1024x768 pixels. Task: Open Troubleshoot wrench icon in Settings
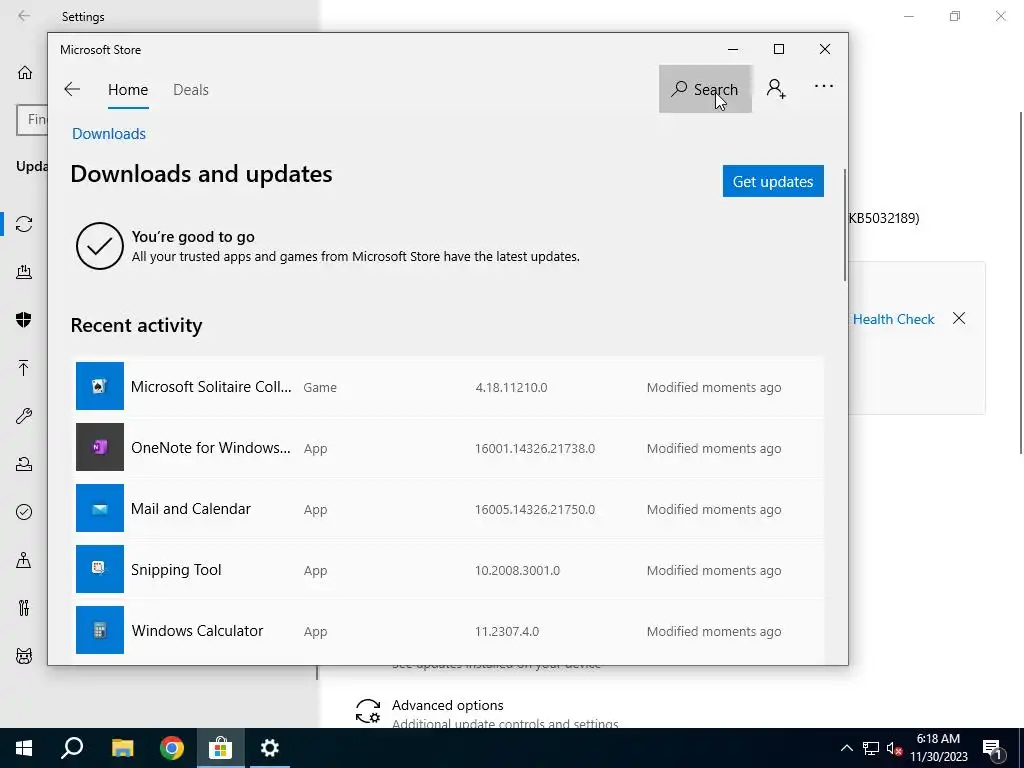[24, 416]
